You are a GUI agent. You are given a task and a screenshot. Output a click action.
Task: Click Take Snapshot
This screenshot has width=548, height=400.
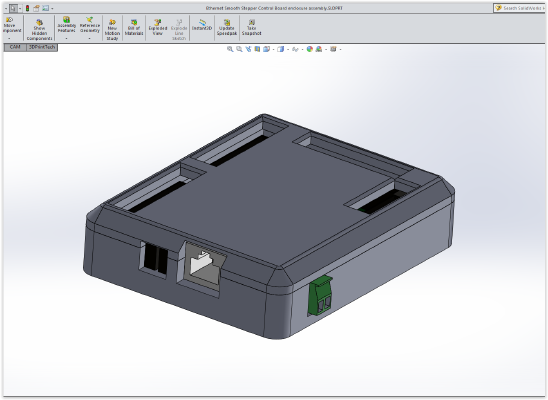click(x=252, y=28)
